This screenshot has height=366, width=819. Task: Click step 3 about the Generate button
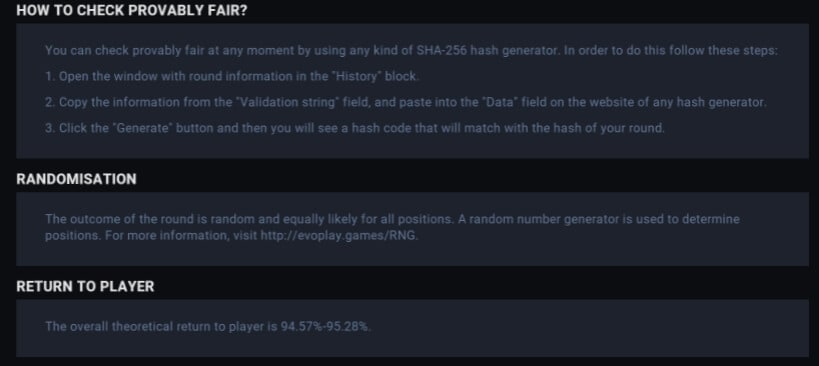tap(355, 128)
